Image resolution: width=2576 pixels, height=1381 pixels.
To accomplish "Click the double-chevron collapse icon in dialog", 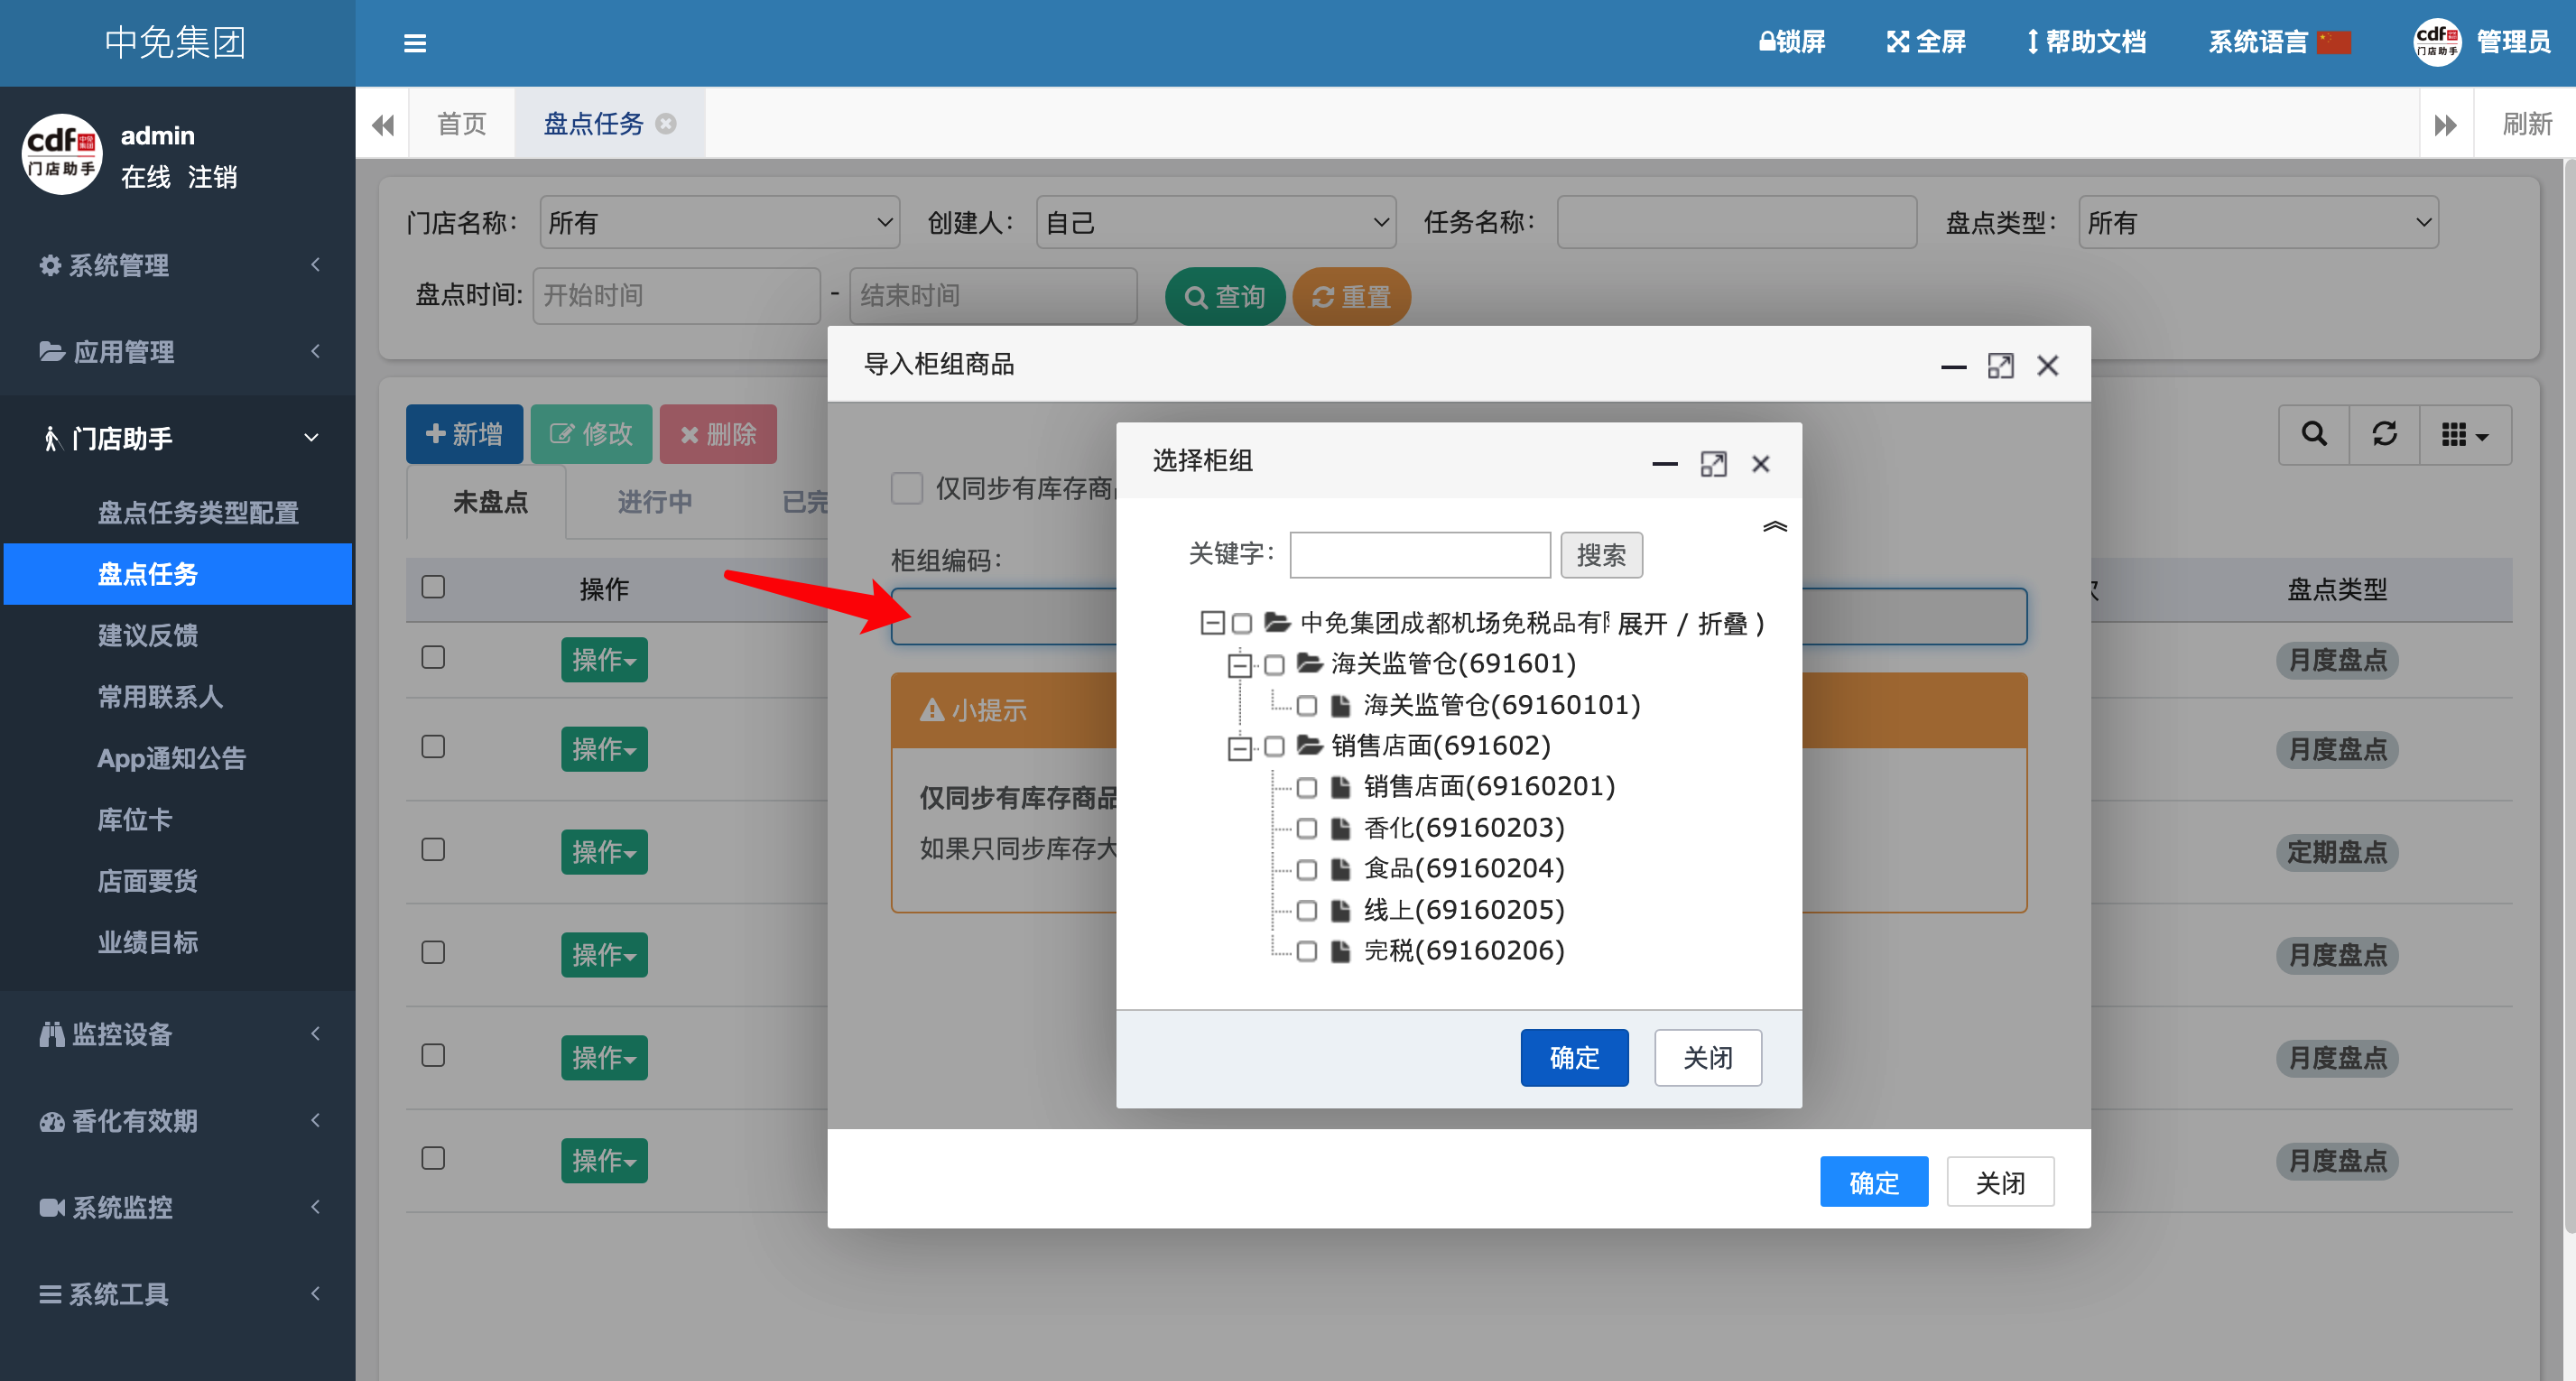I will point(1774,527).
